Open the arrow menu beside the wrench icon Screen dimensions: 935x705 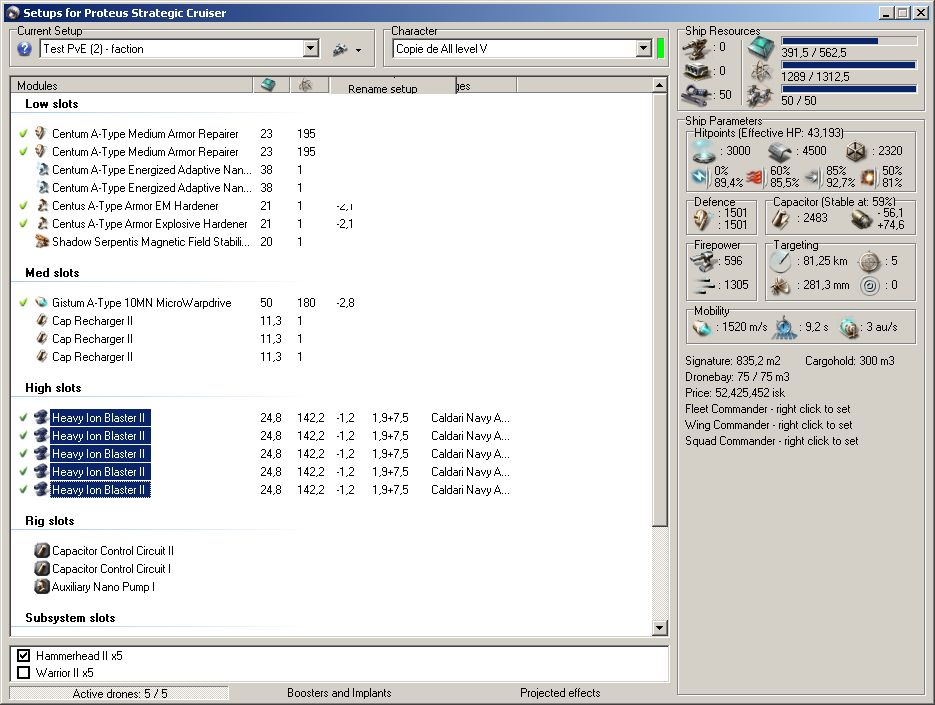(358, 50)
